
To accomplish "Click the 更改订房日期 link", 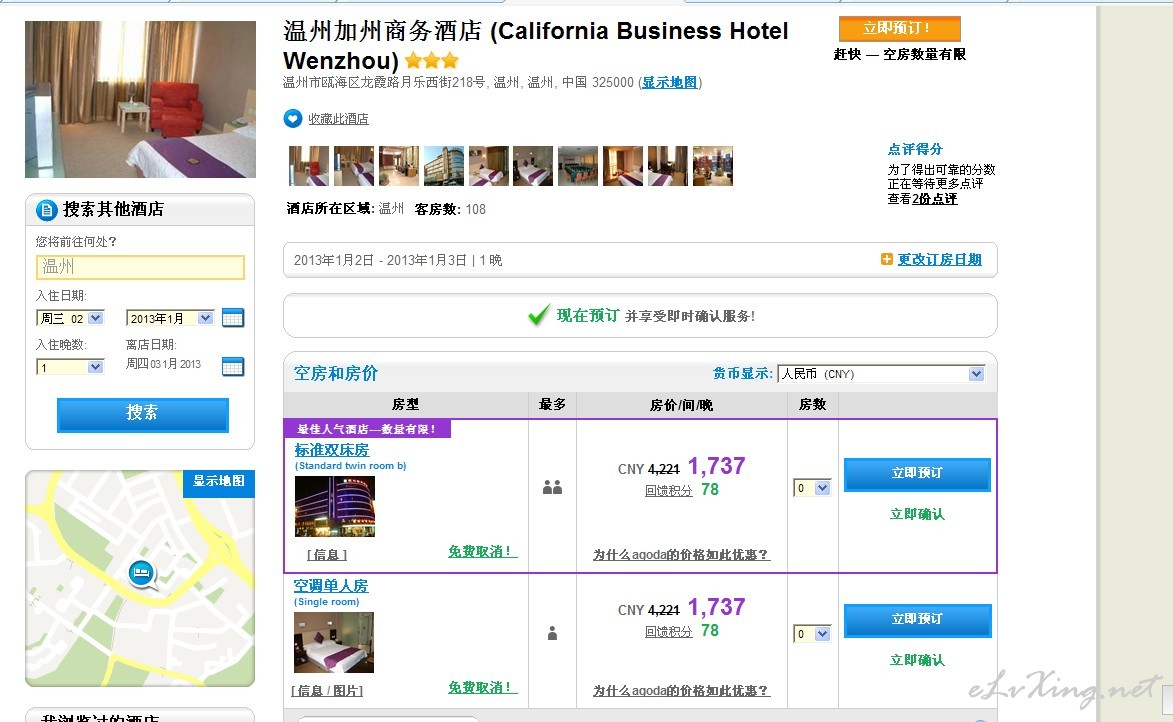I will [940, 260].
